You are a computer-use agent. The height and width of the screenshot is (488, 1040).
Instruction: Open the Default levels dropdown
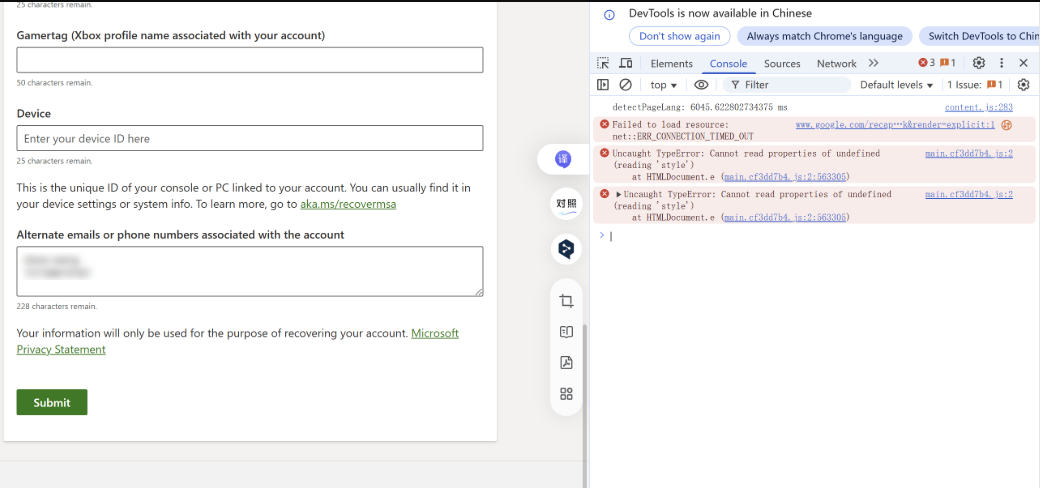pos(897,85)
